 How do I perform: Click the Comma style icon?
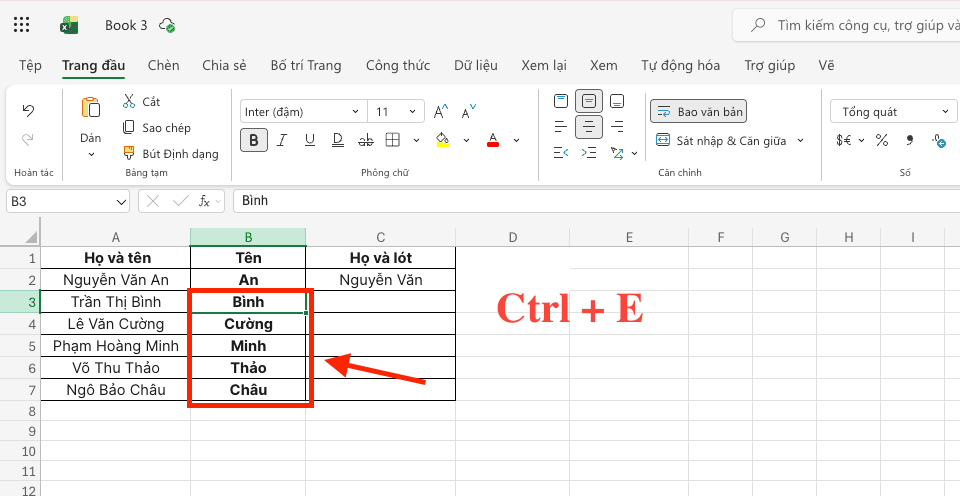click(910, 141)
